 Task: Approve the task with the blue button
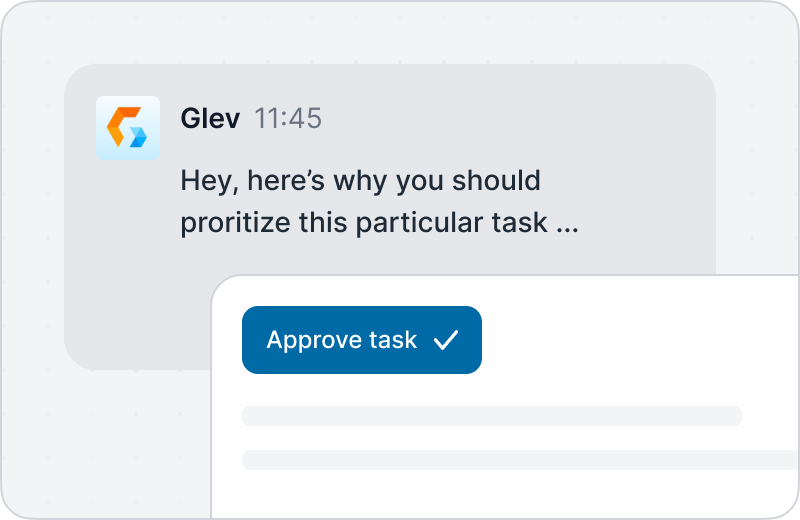tap(362, 340)
